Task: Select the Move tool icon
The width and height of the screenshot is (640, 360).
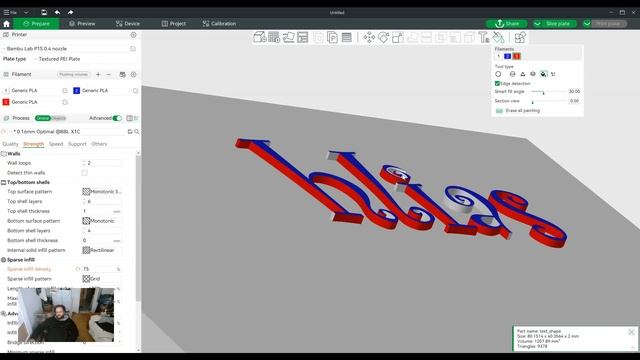Action: tap(369, 37)
